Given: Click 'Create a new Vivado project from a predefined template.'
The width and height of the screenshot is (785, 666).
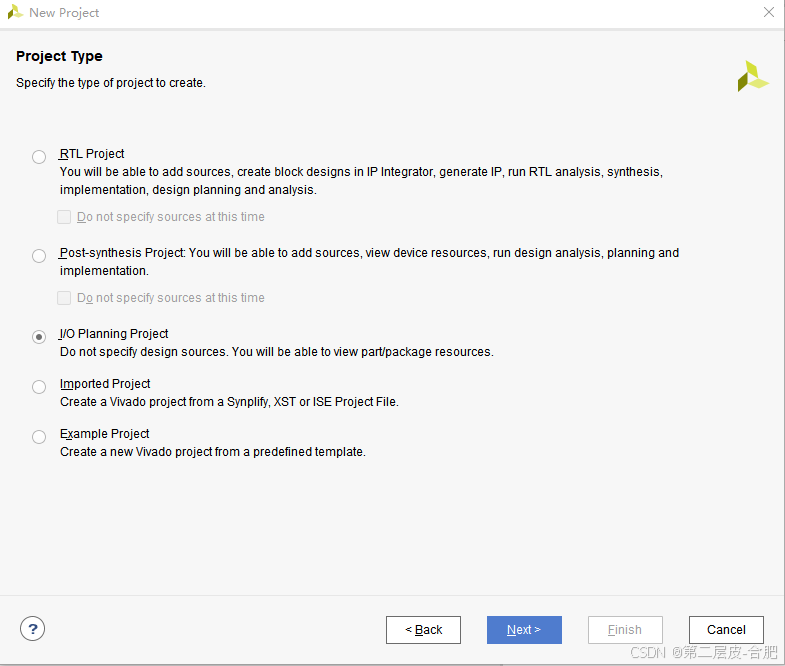Looking at the screenshot, I should click(213, 452).
